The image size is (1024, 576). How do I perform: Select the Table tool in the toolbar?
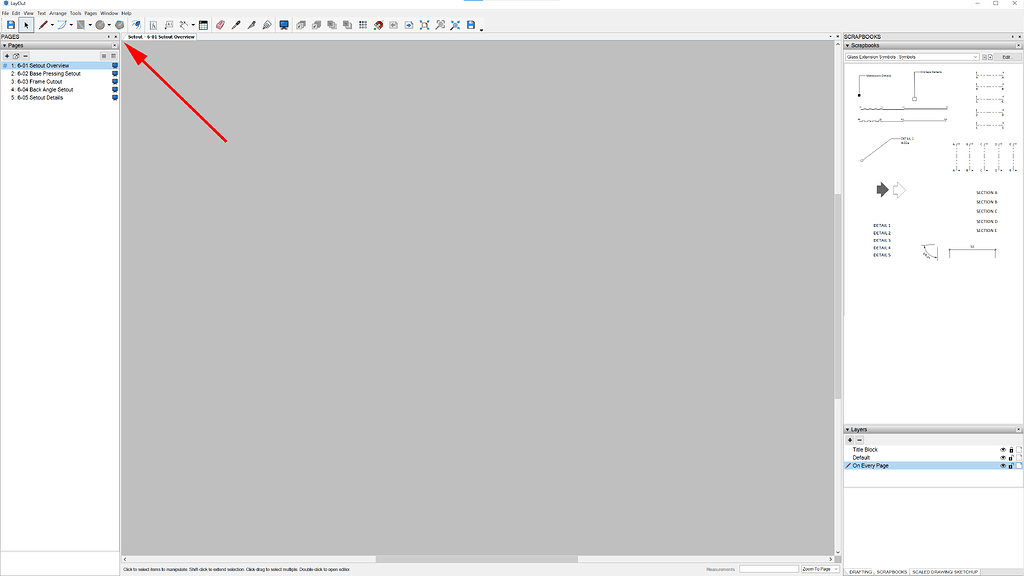coord(203,25)
